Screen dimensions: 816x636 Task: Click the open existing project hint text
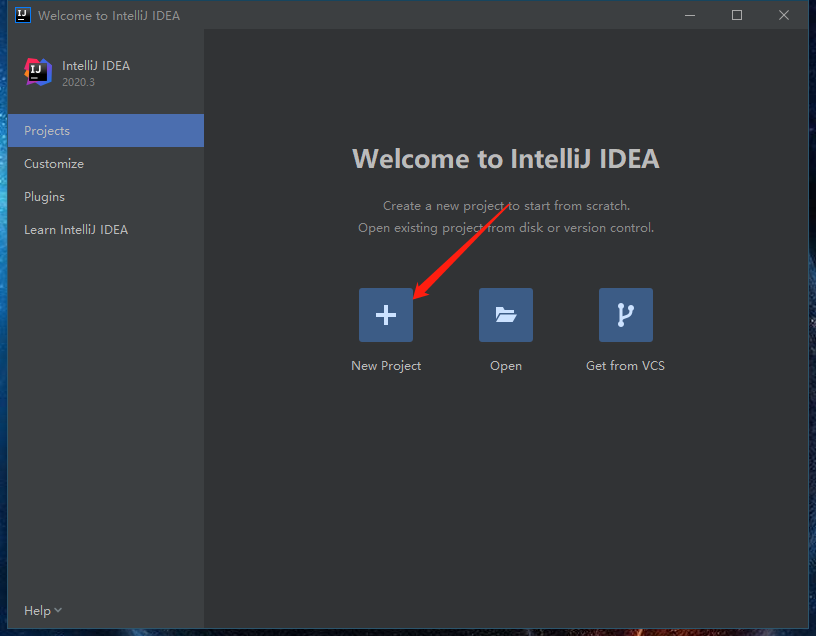click(505, 227)
